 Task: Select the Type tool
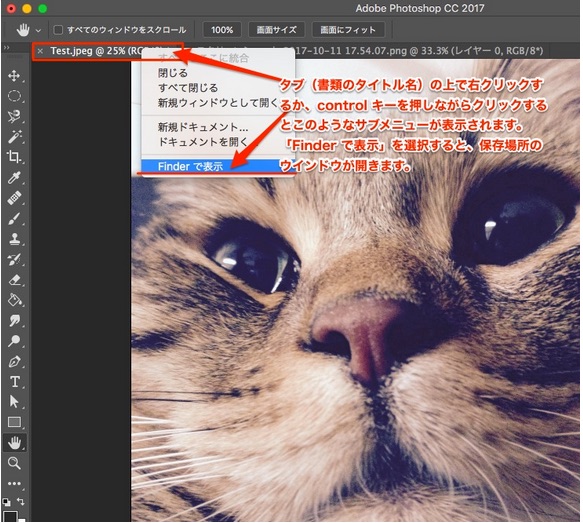click(14, 381)
